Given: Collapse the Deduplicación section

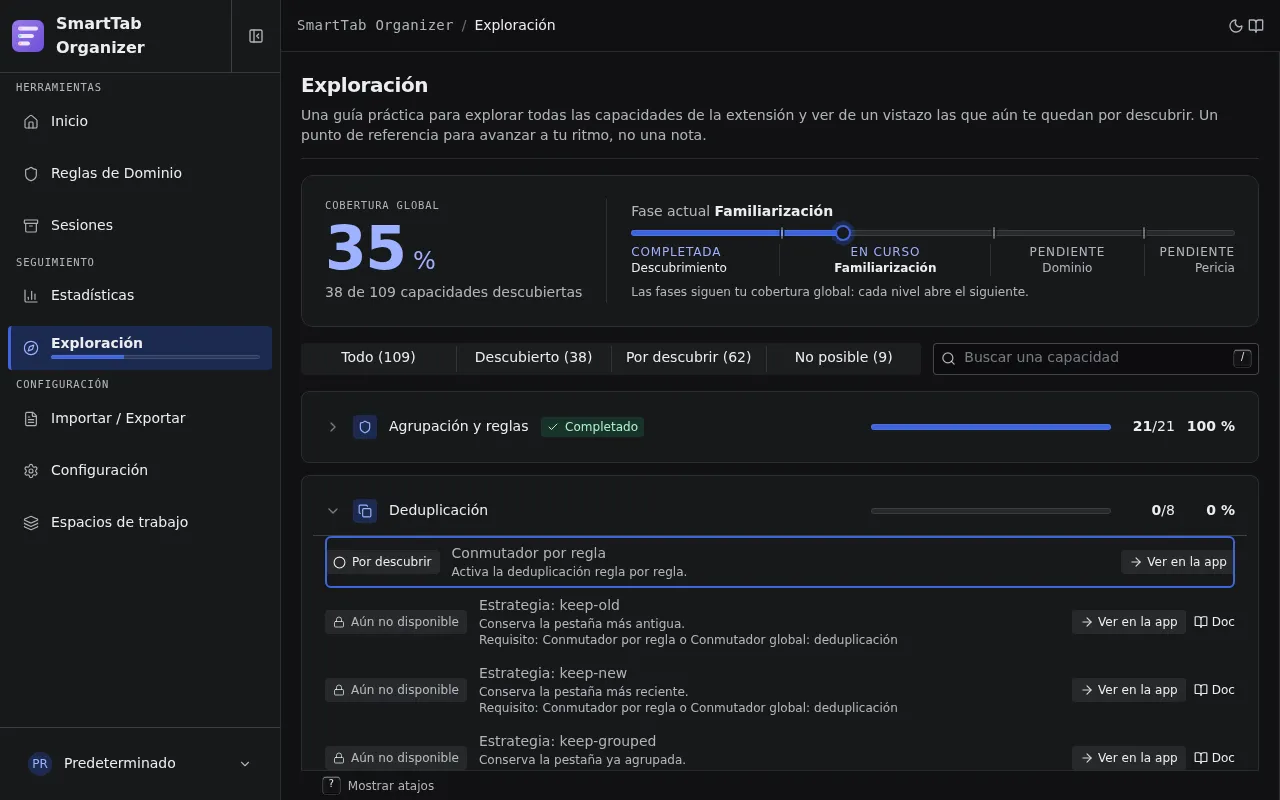Looking at the screenshot, I should (333, 511).
